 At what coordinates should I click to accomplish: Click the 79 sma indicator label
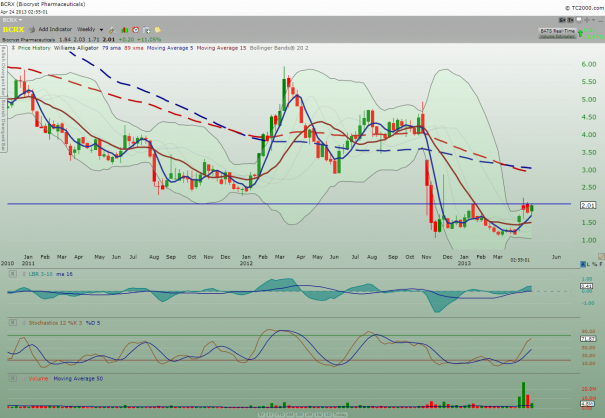112,48
